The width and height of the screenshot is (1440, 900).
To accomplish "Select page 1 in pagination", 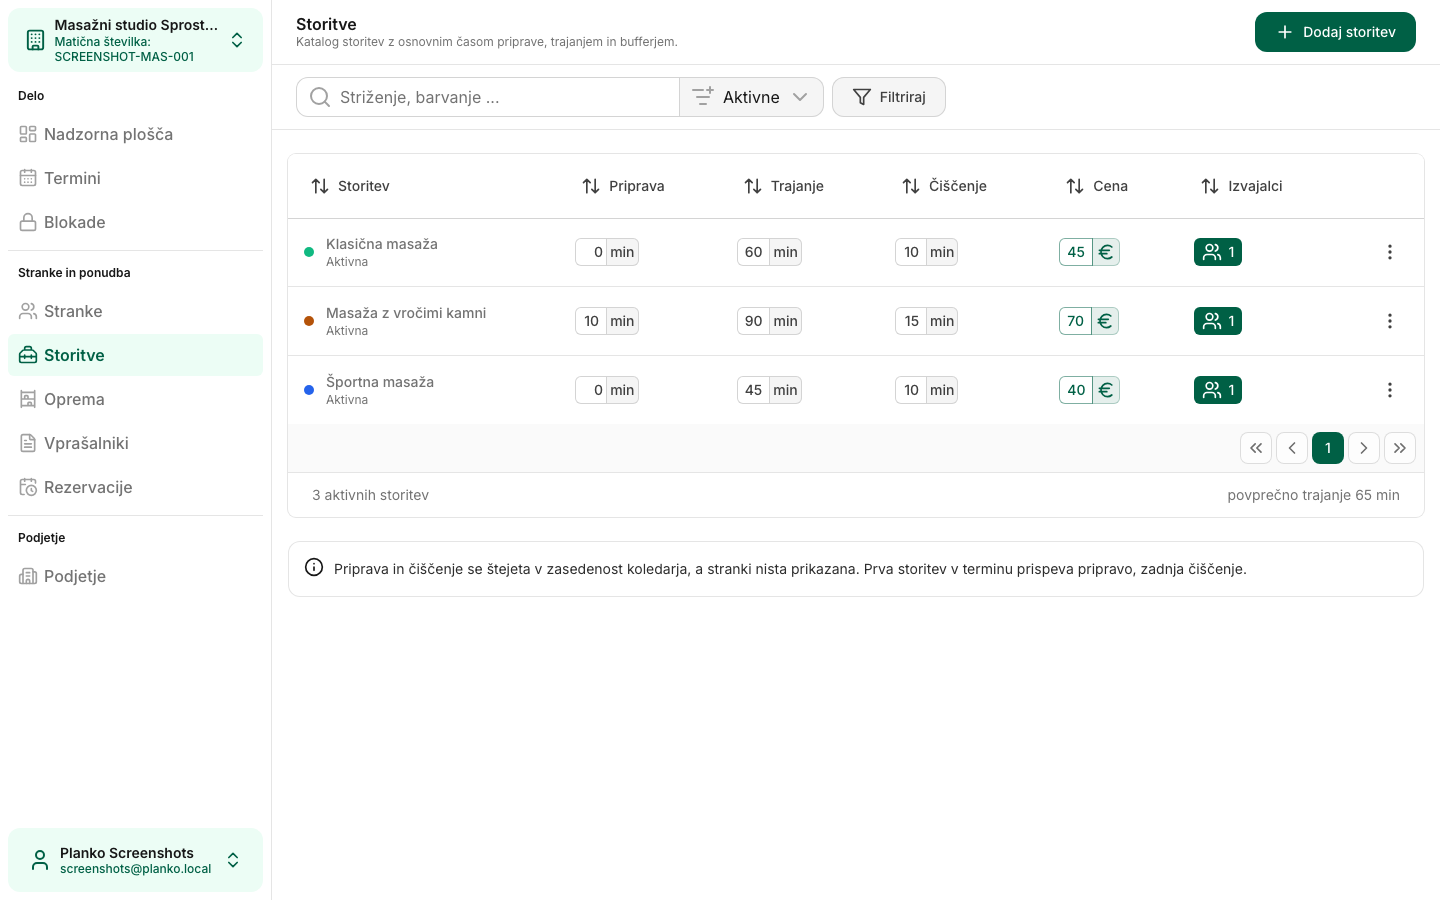I will coord(1328,448).
